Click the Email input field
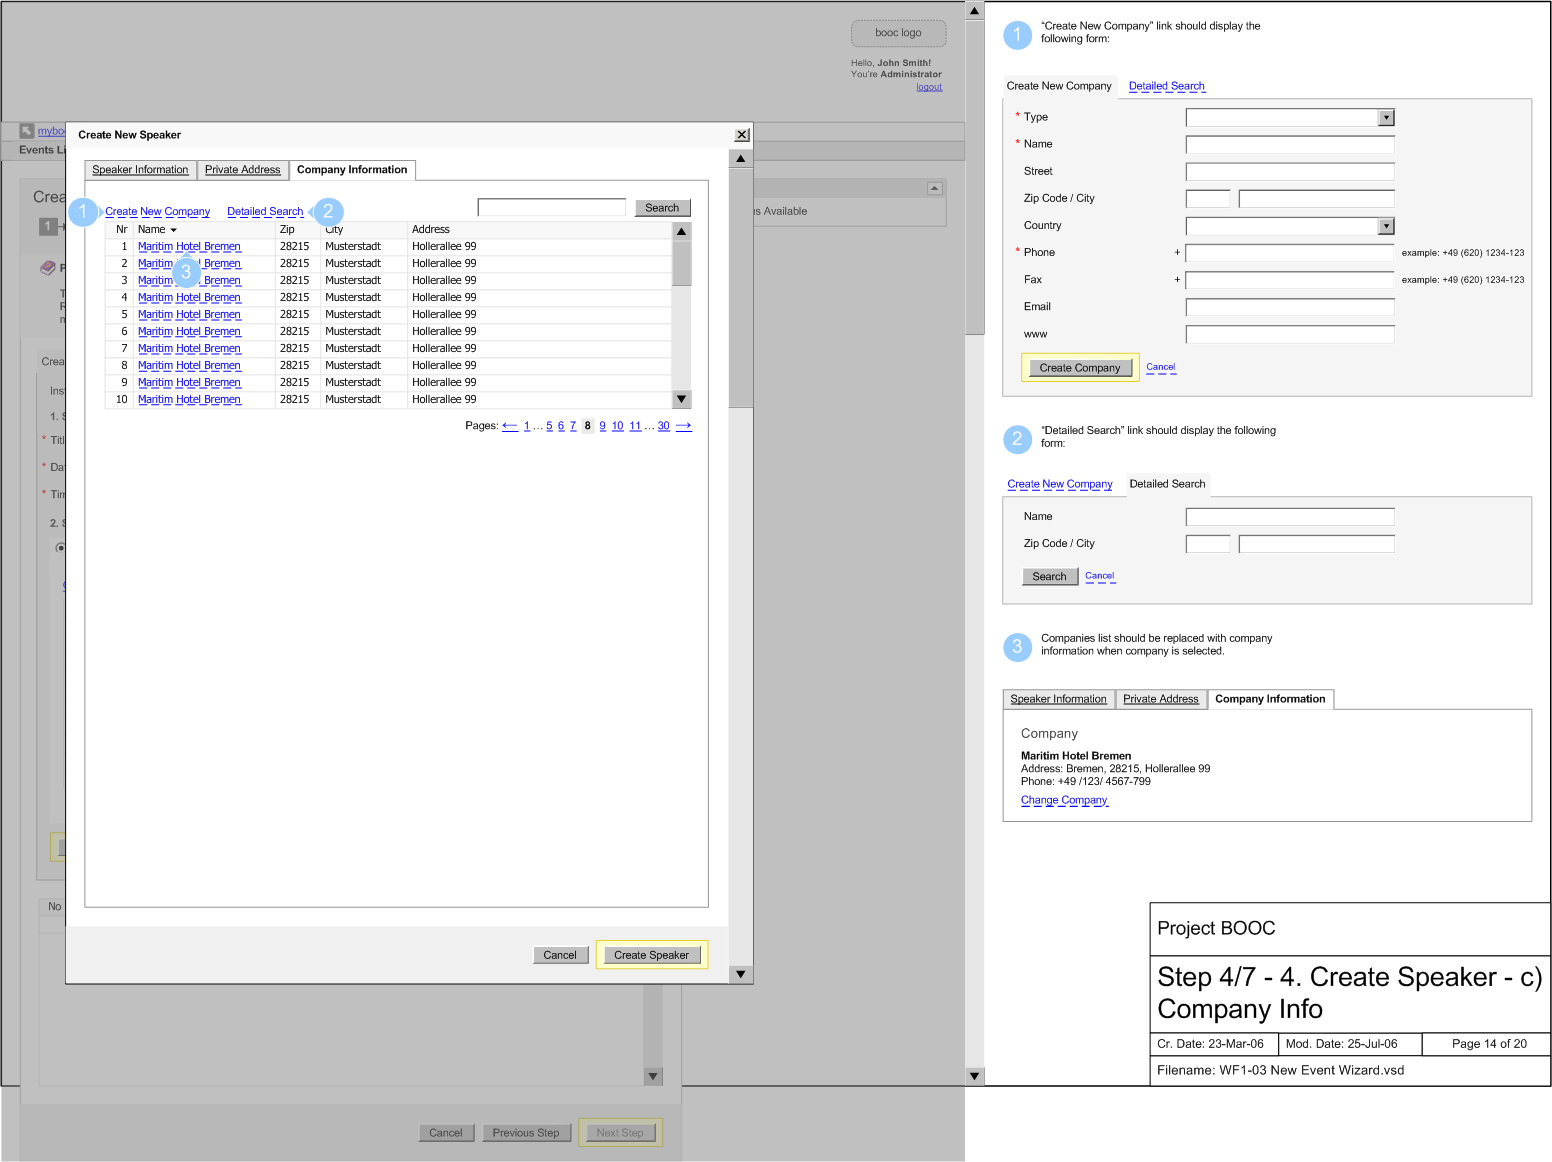The height and width of the screenshot is (1162, 1552). point(1290,307)
